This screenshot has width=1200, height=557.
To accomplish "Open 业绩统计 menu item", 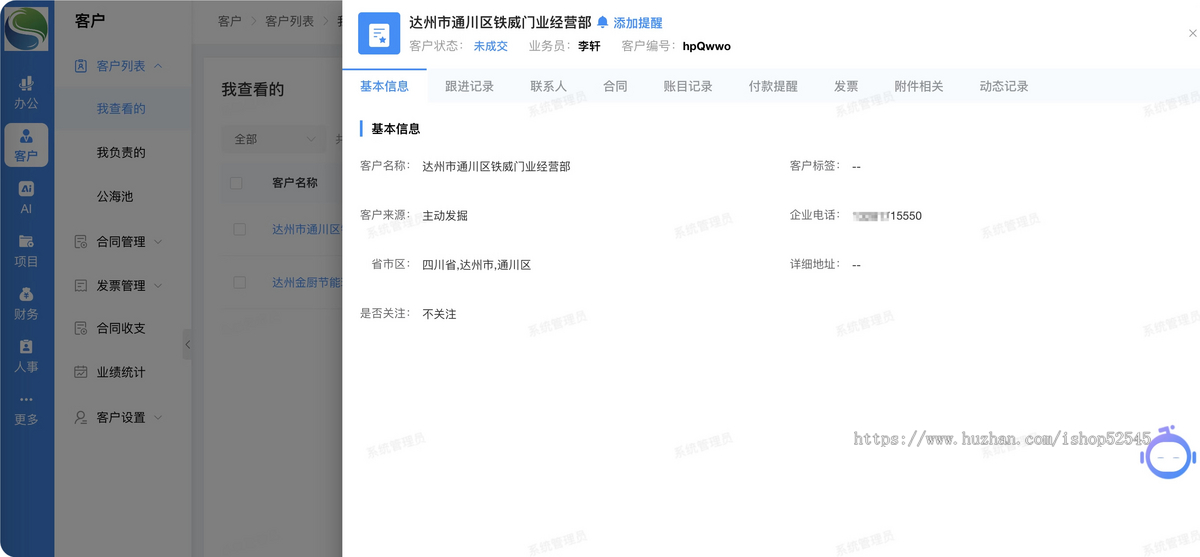I will pyautogui.click(x=121, y=372).
